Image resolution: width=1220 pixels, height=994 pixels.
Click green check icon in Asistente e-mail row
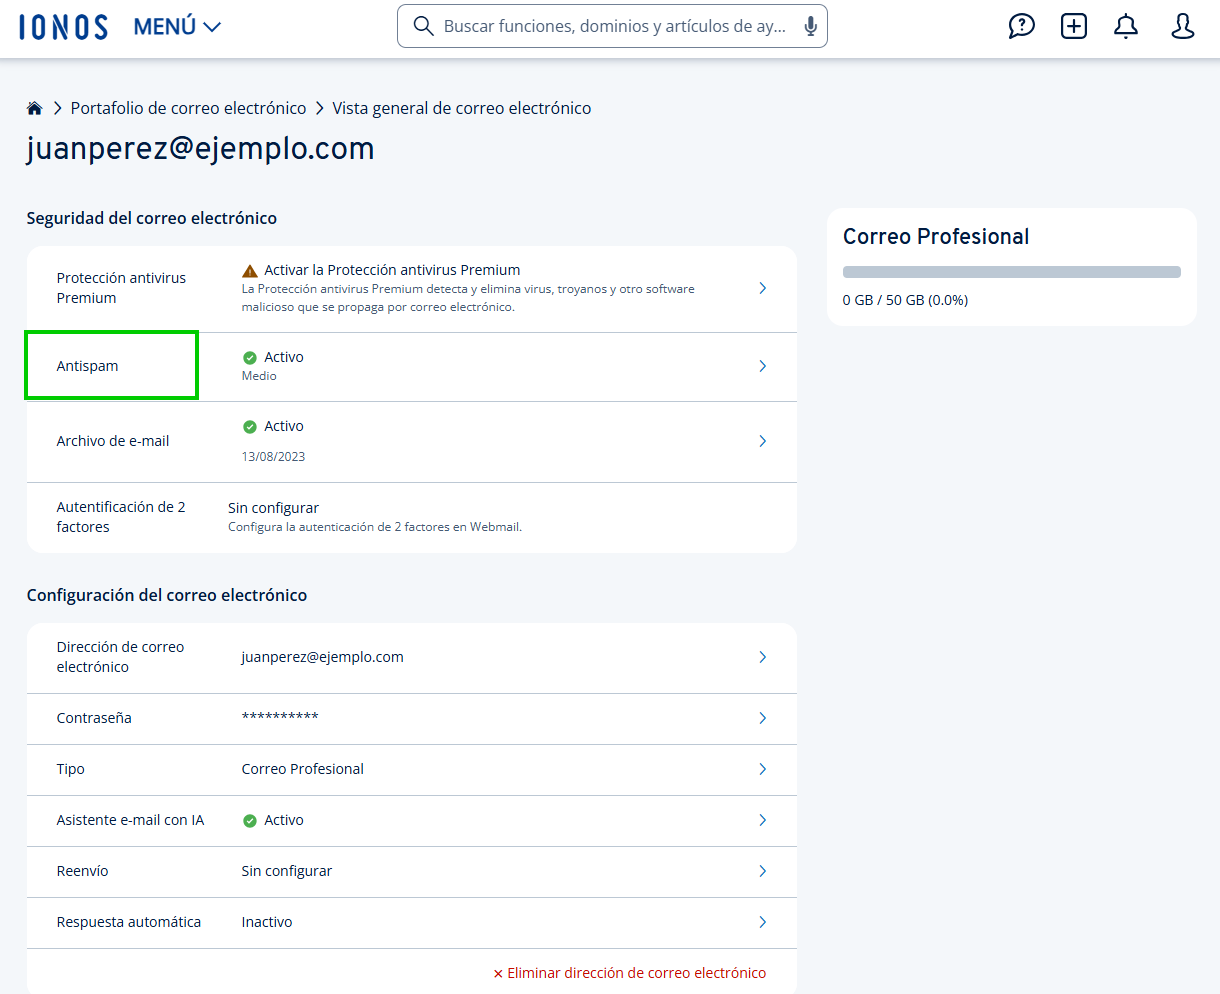250,820
